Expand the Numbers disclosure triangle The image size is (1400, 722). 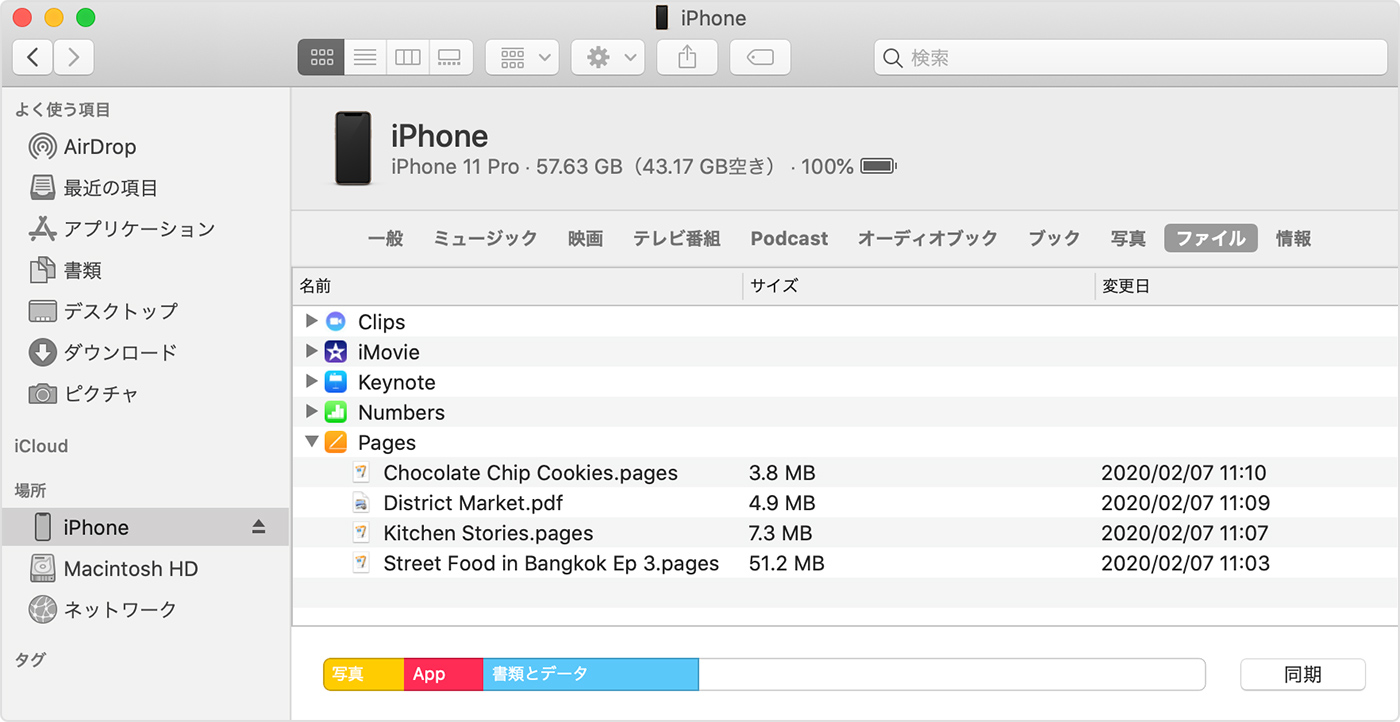click(x=311, y=411)
